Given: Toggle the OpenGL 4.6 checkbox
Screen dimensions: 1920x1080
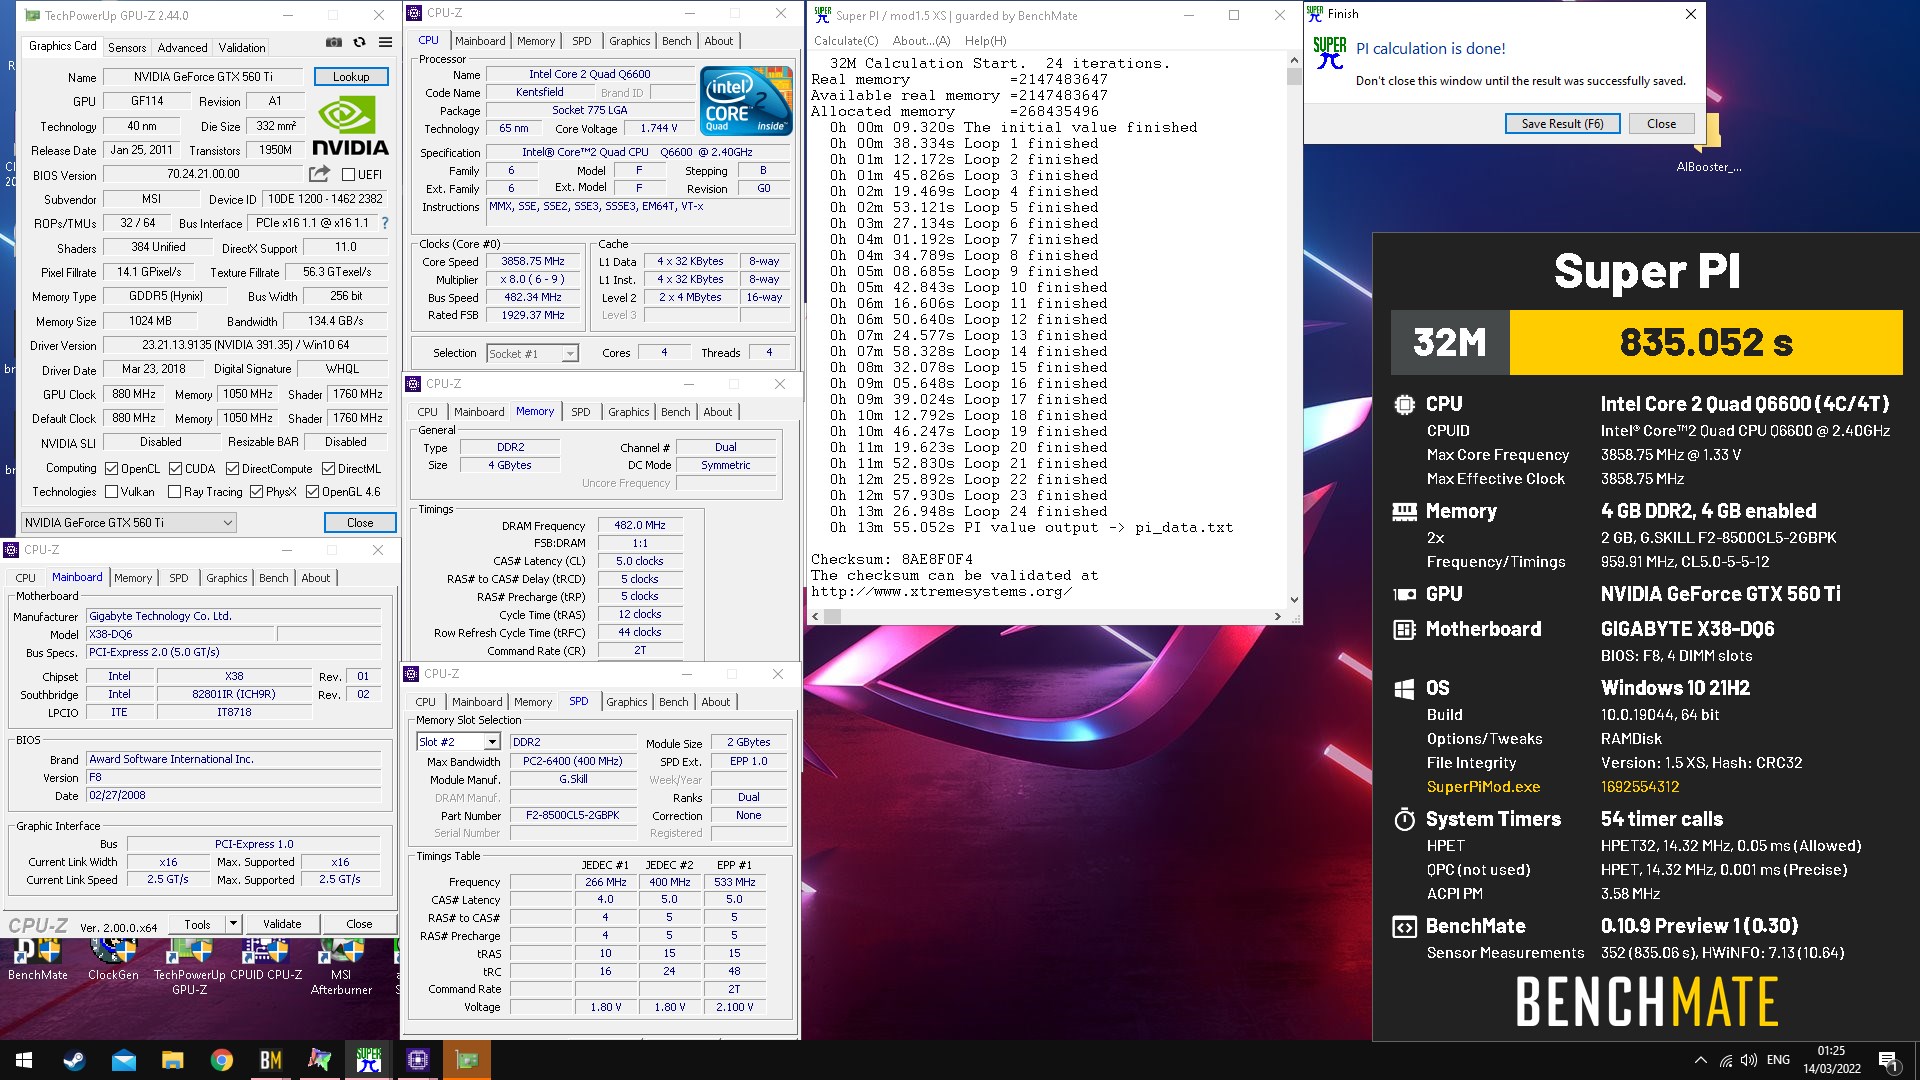Looking at the screenshot, I should tap(313, 492).
